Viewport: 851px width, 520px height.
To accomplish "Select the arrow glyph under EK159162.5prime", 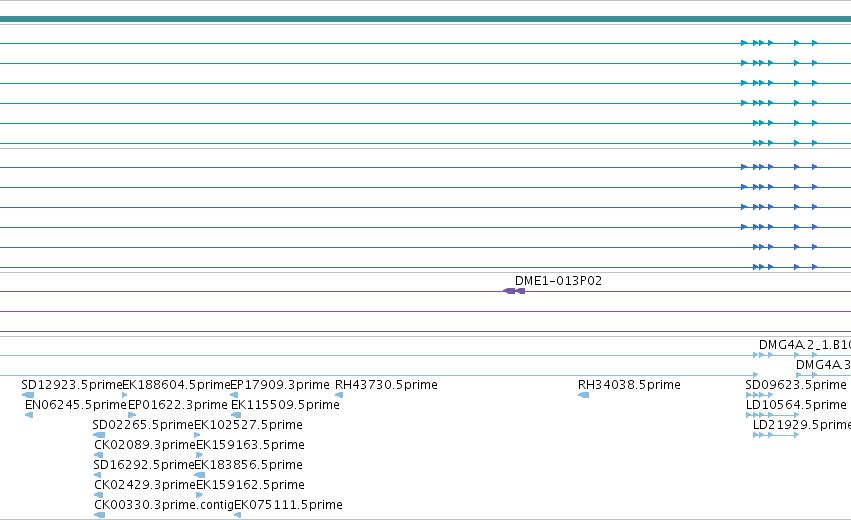I will (199, 496).
